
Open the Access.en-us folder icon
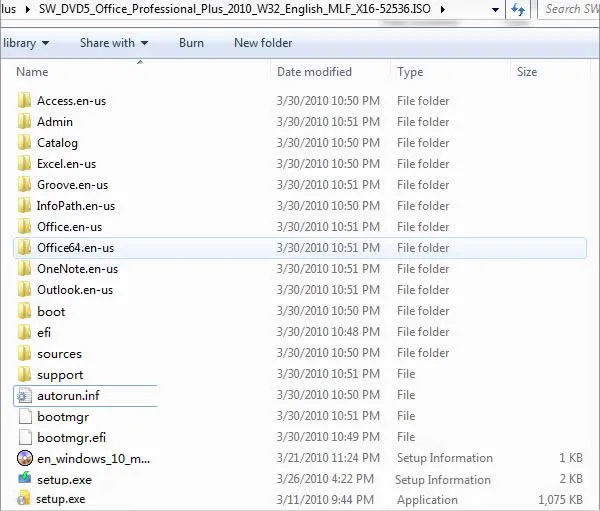click(25, 101)
